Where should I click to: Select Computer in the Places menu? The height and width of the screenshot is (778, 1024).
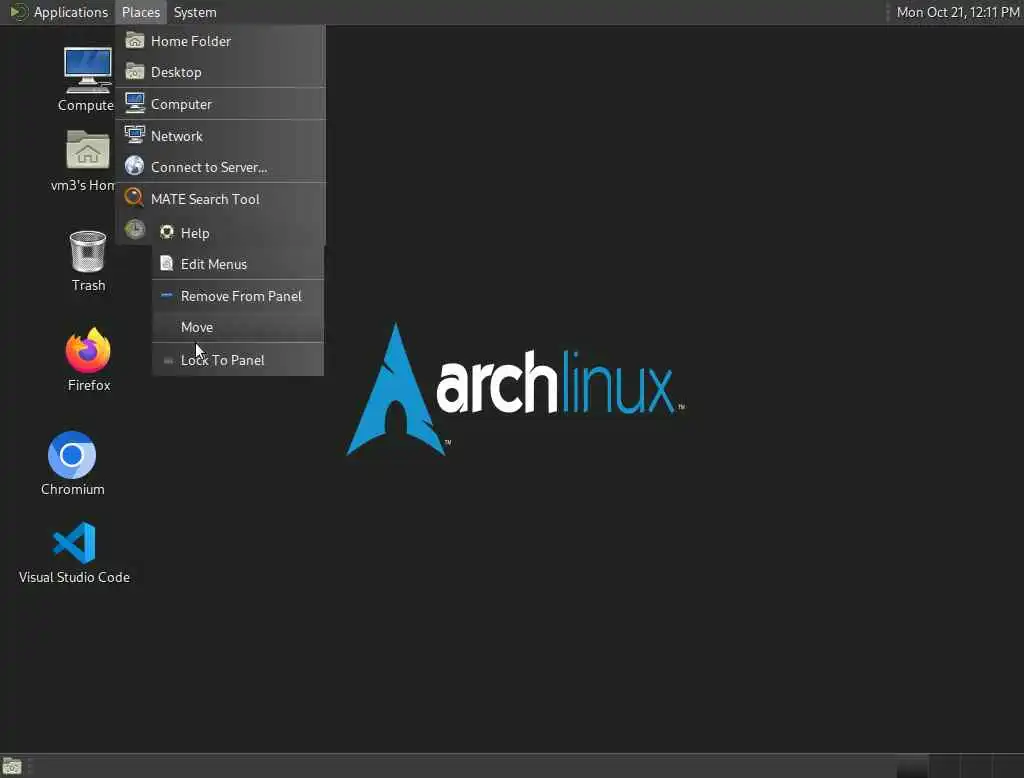220,104
